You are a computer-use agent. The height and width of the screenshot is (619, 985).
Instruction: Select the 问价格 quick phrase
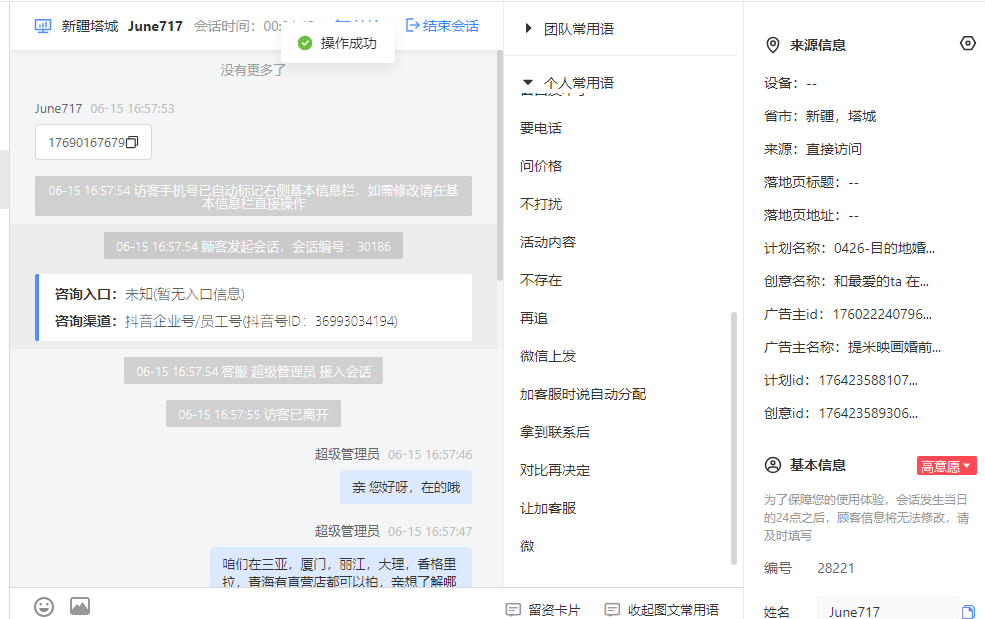click(x=541, y=166)
